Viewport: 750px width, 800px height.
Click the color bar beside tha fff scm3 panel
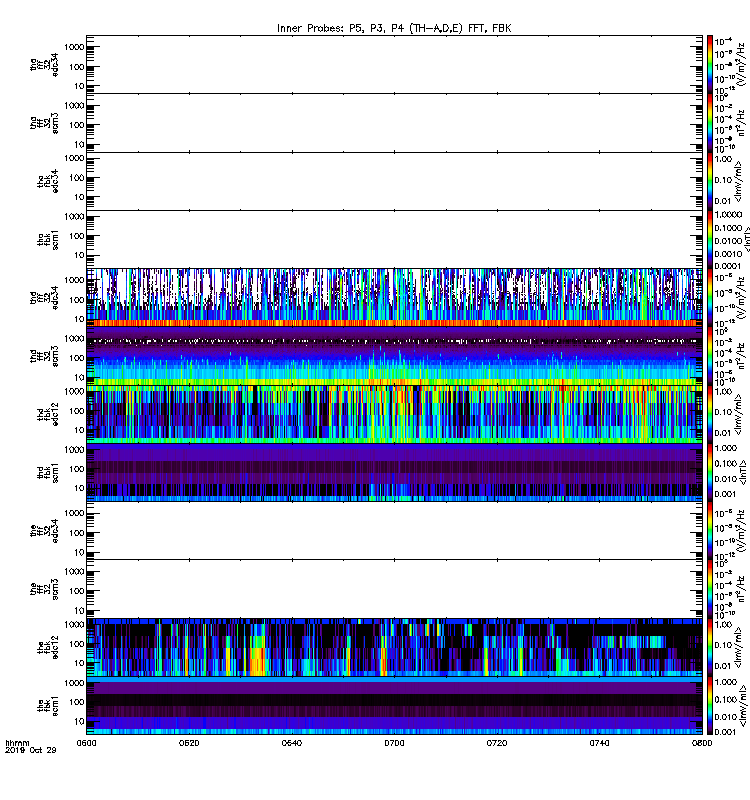pyautogui.click(x=710, y=123)
